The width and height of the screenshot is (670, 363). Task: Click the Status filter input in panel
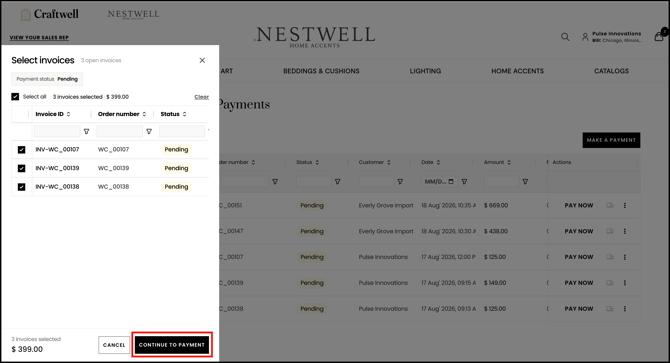(x=182, y=132)
